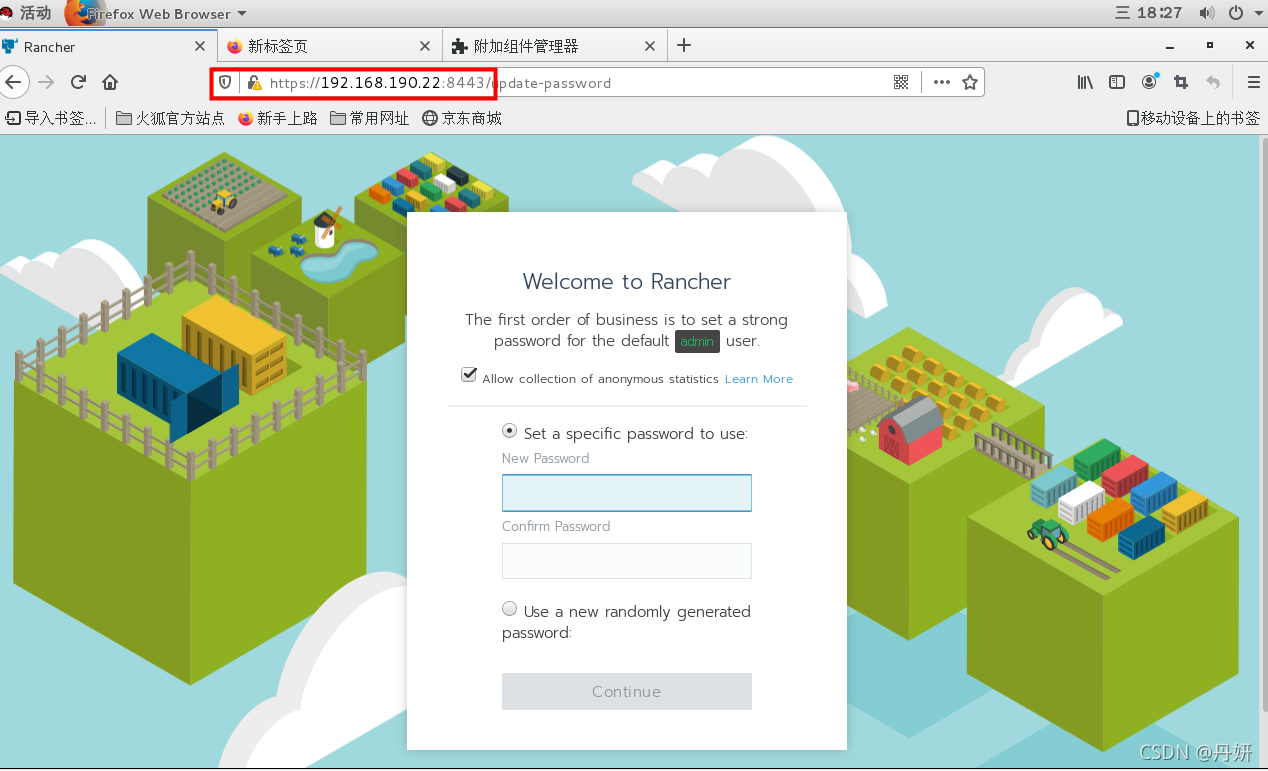
Task: Switch to the 新标签页 tab
Action: (x=329, y=46)
